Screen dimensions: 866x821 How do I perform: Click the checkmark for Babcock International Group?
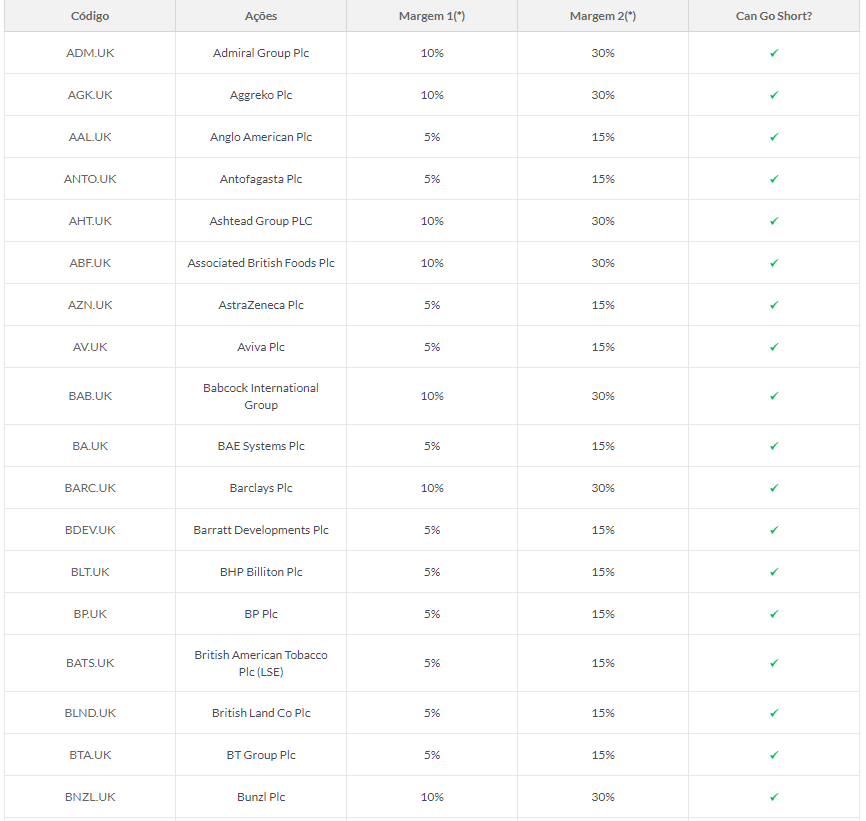click(774, 396)
